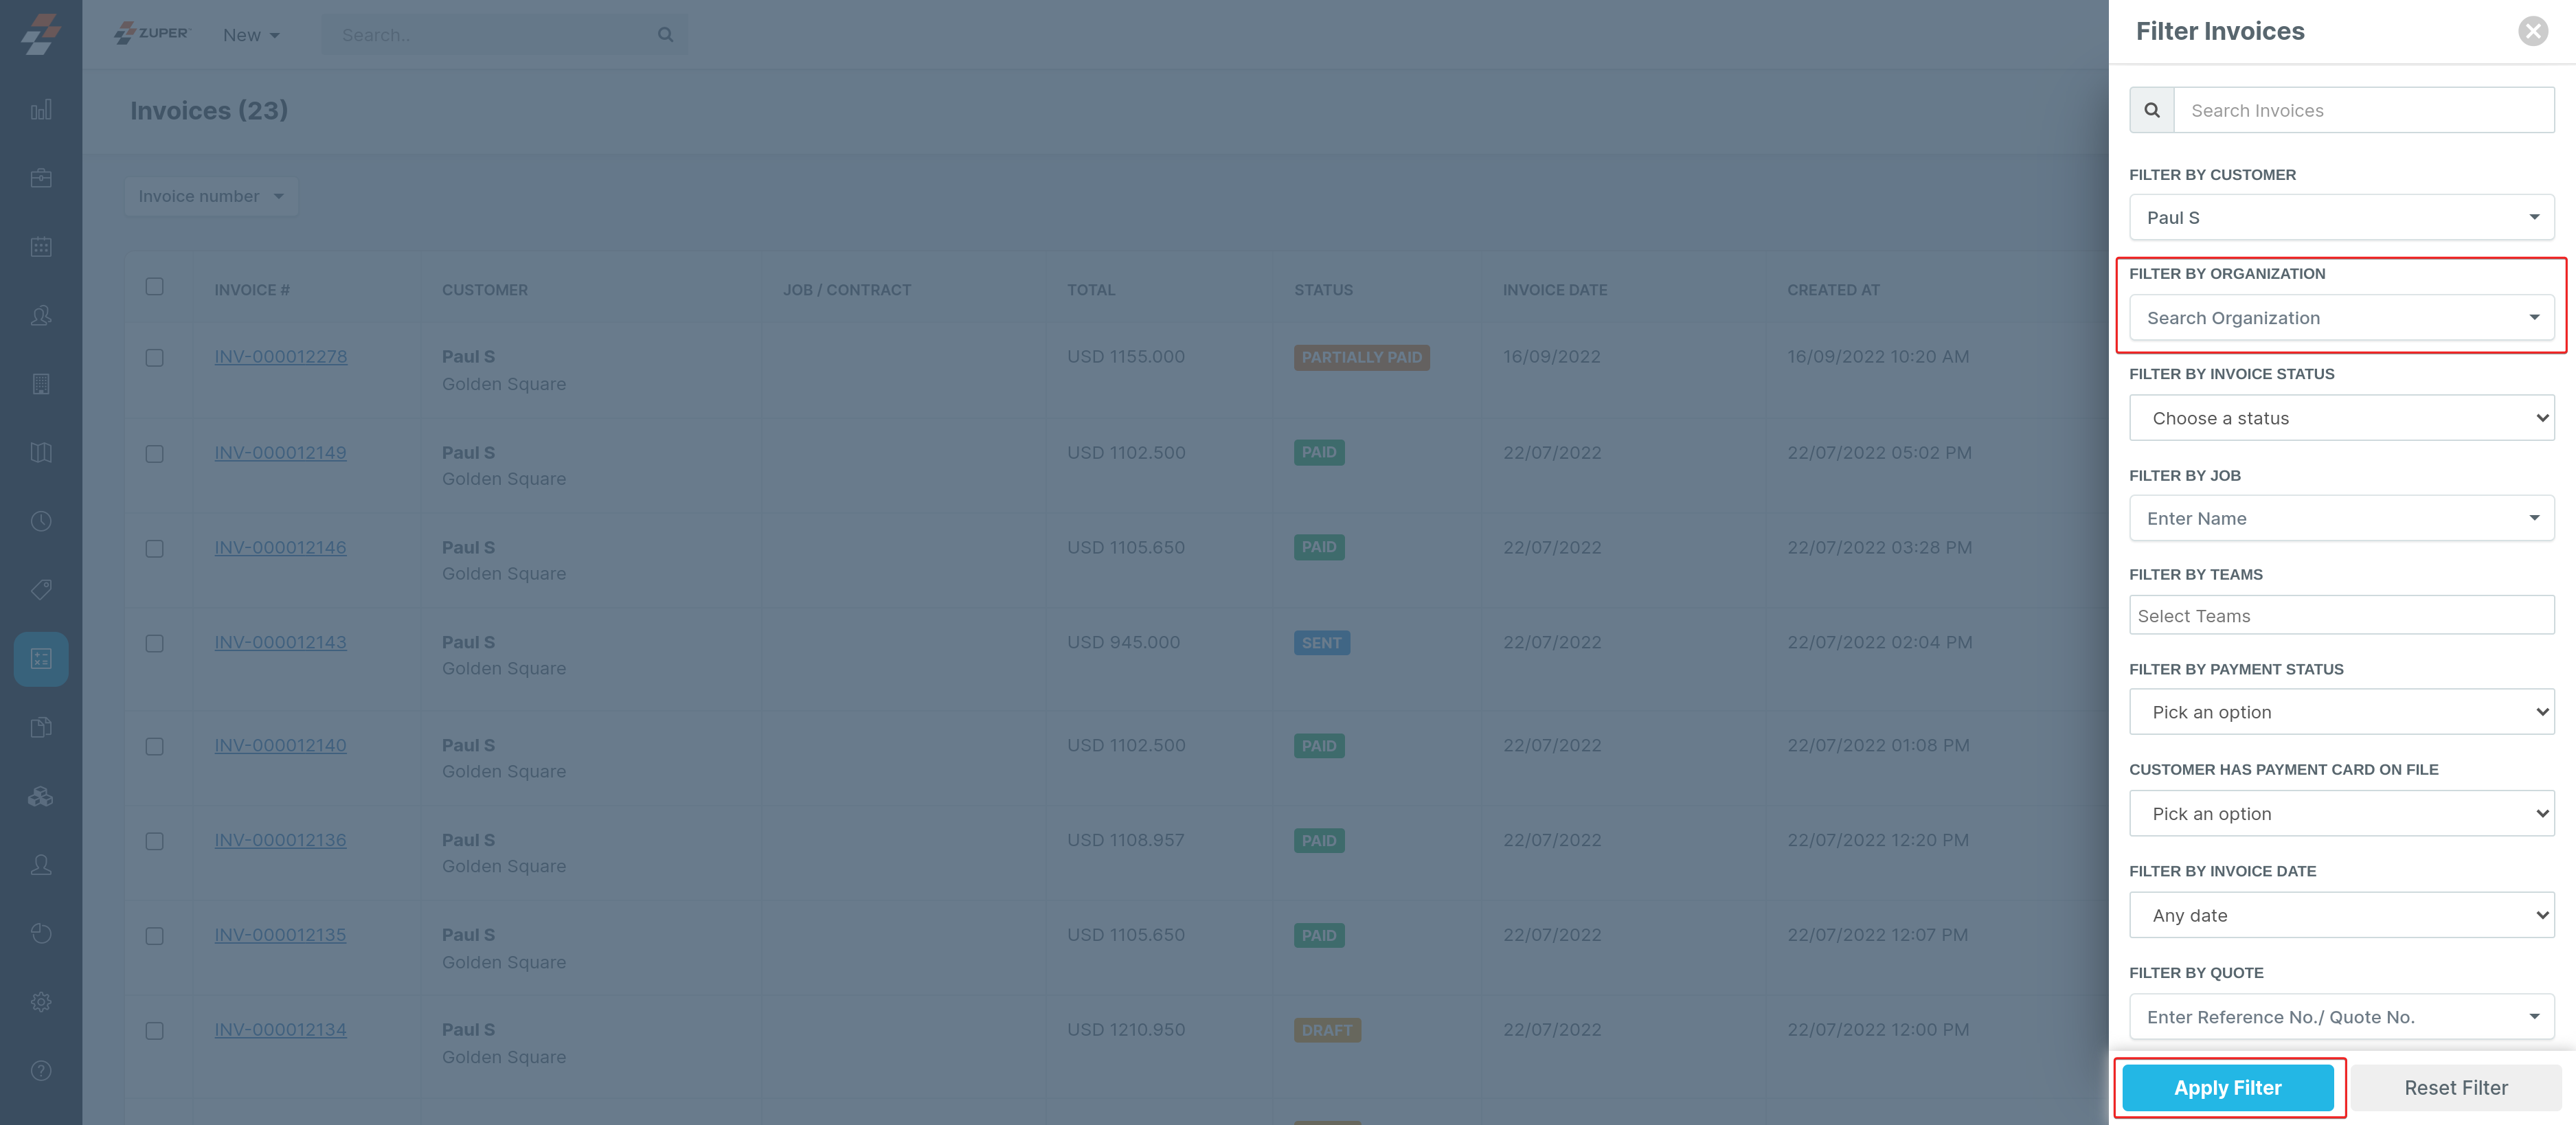Open the jobs briefcase icon in sidebar
Screen dimensions: 2576x1125
pyautogui.click(x=41, y=178)
